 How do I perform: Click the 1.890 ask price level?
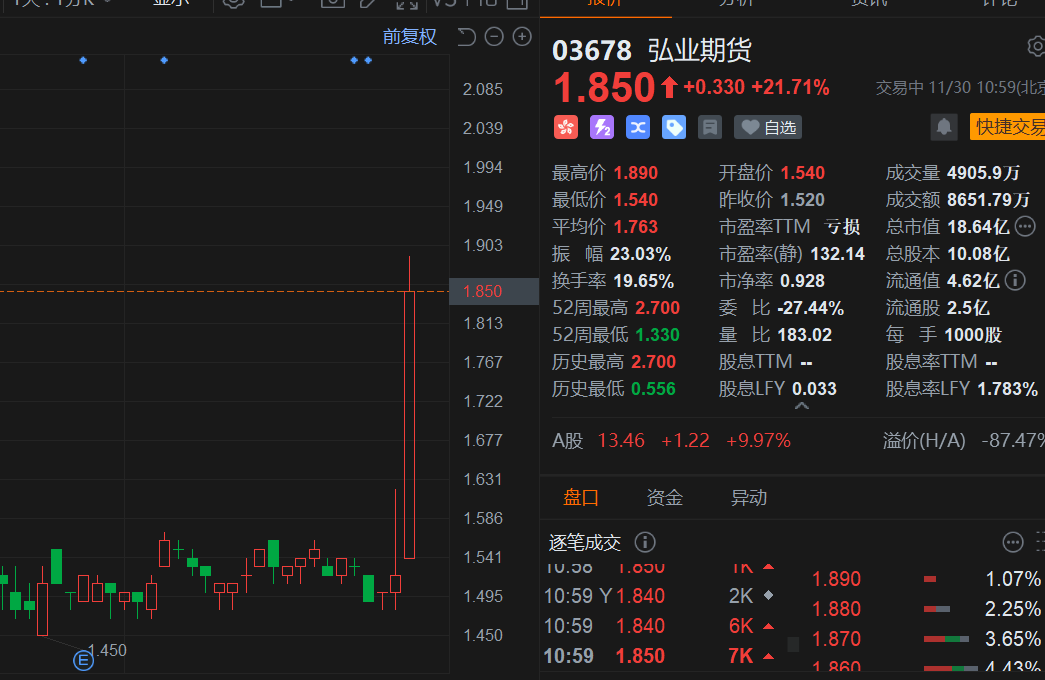pos(836,579)
